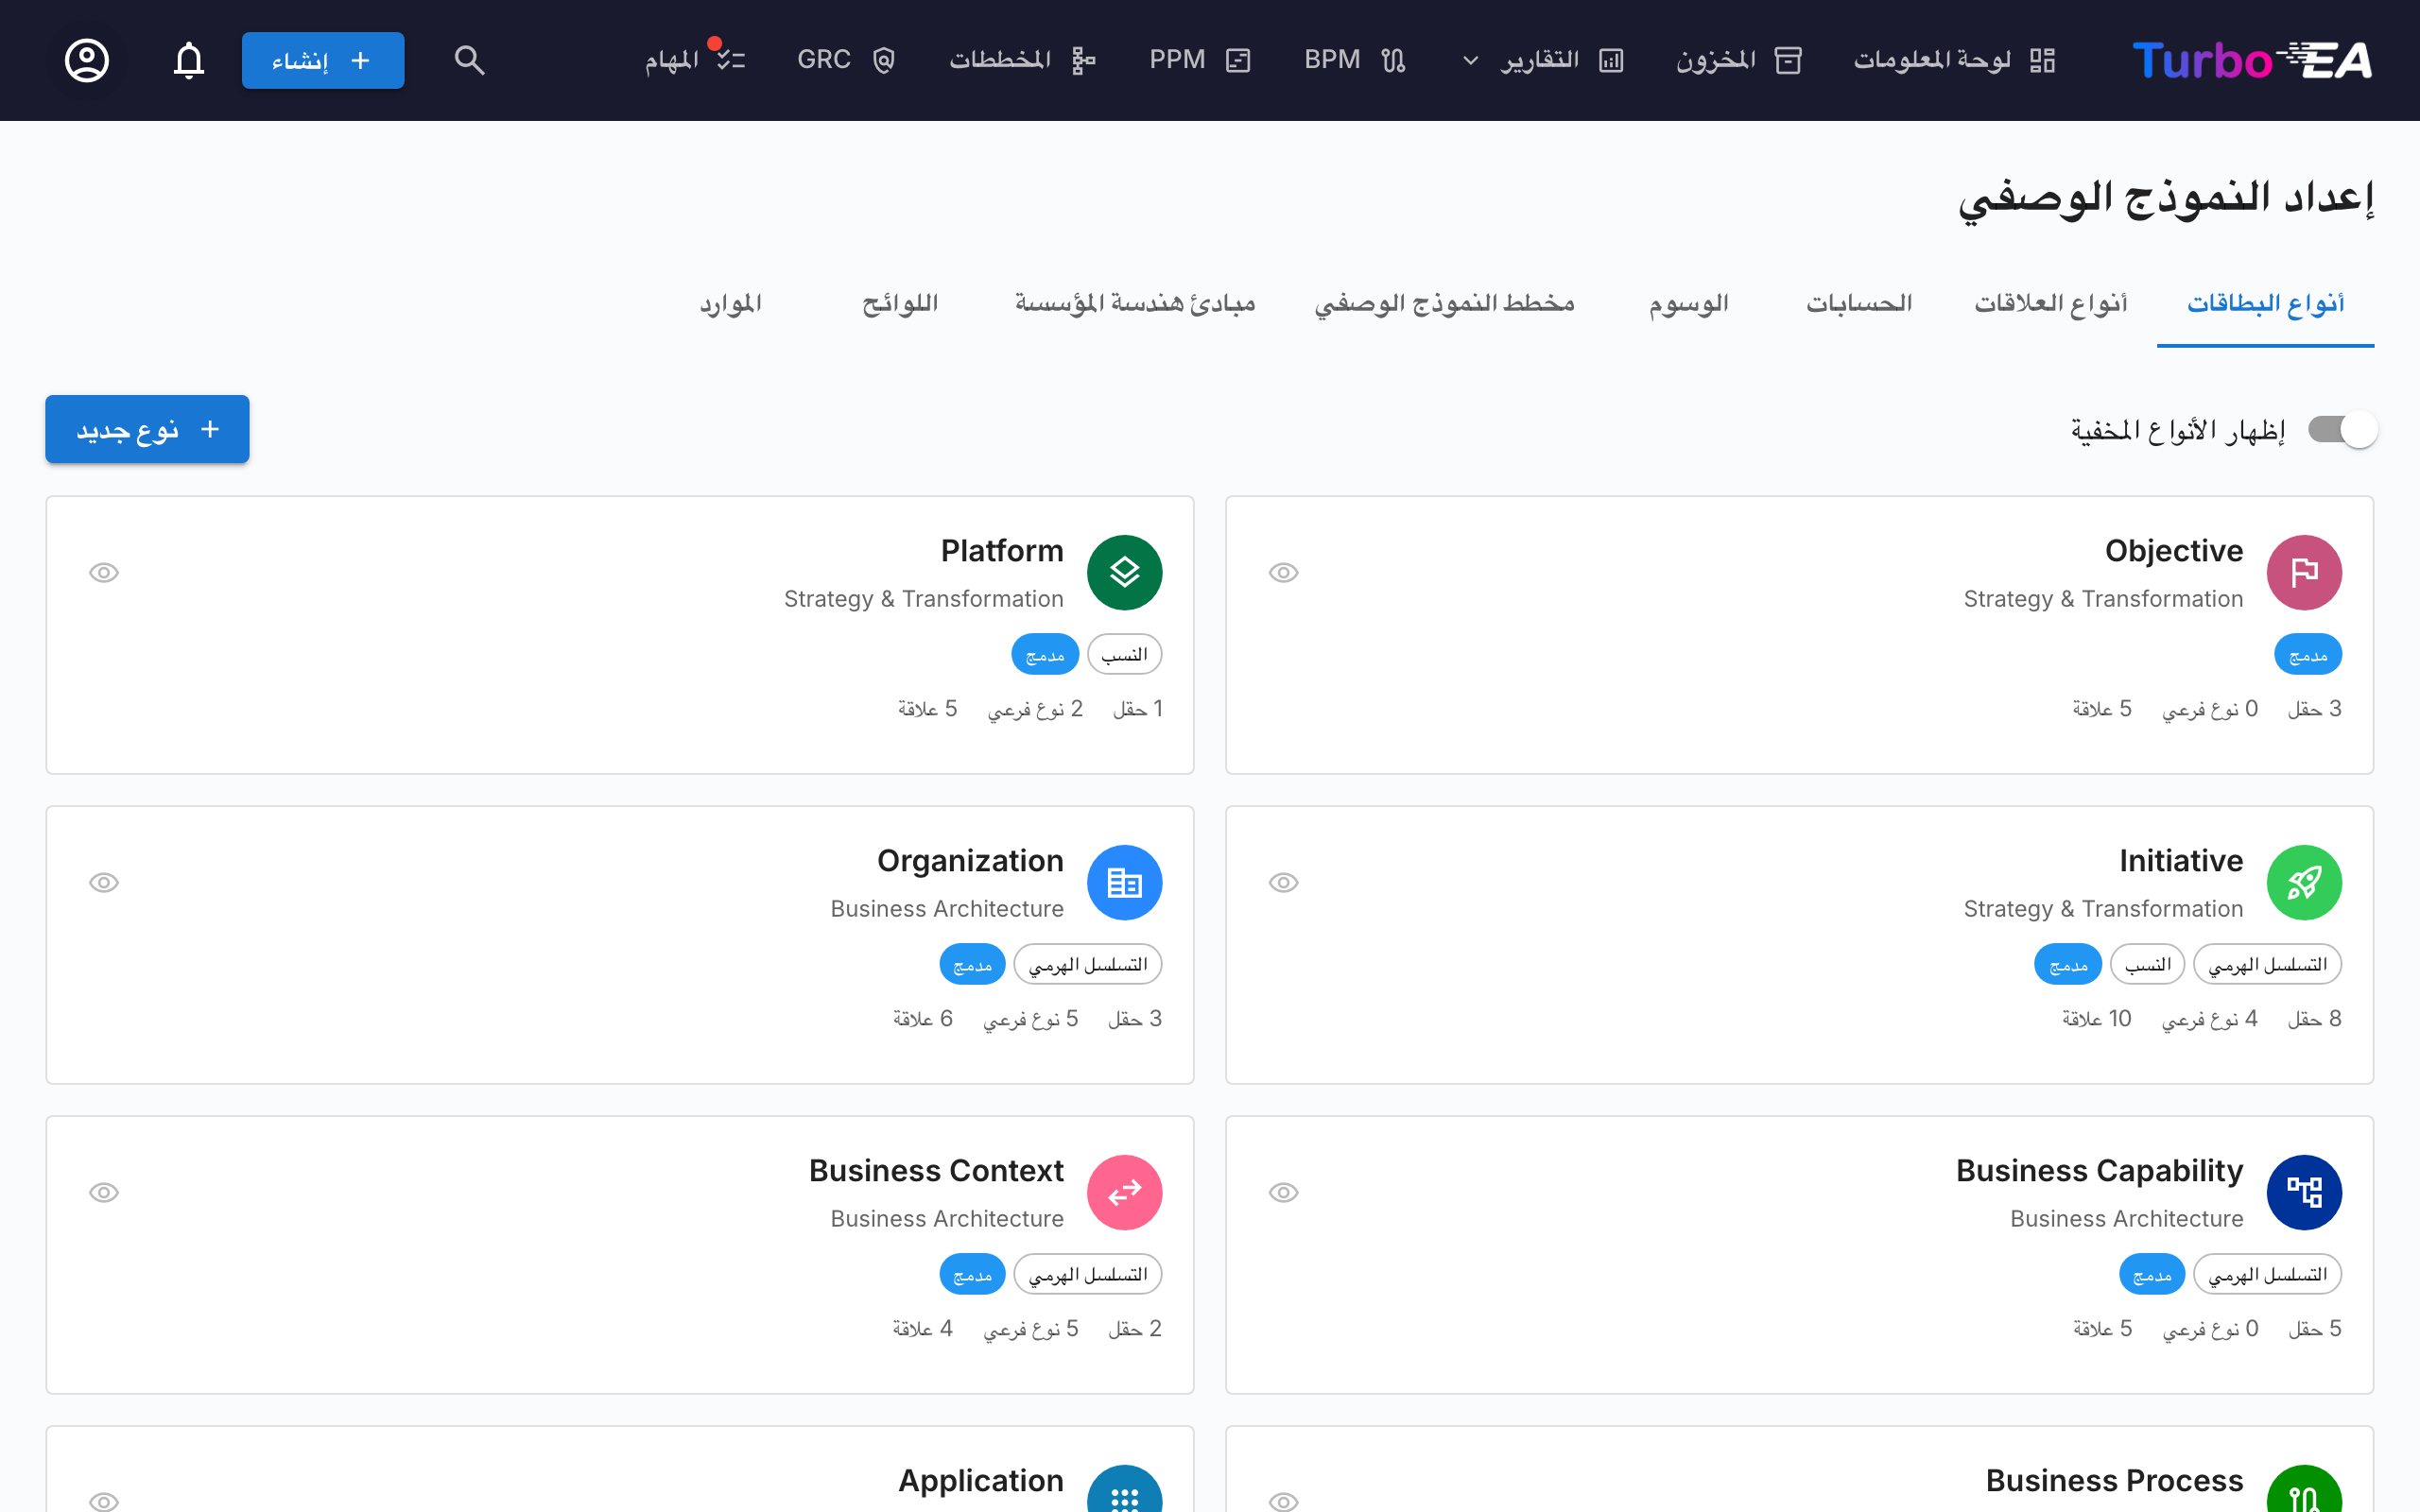Click the Business Context arrows icon

(1124, 1192)
